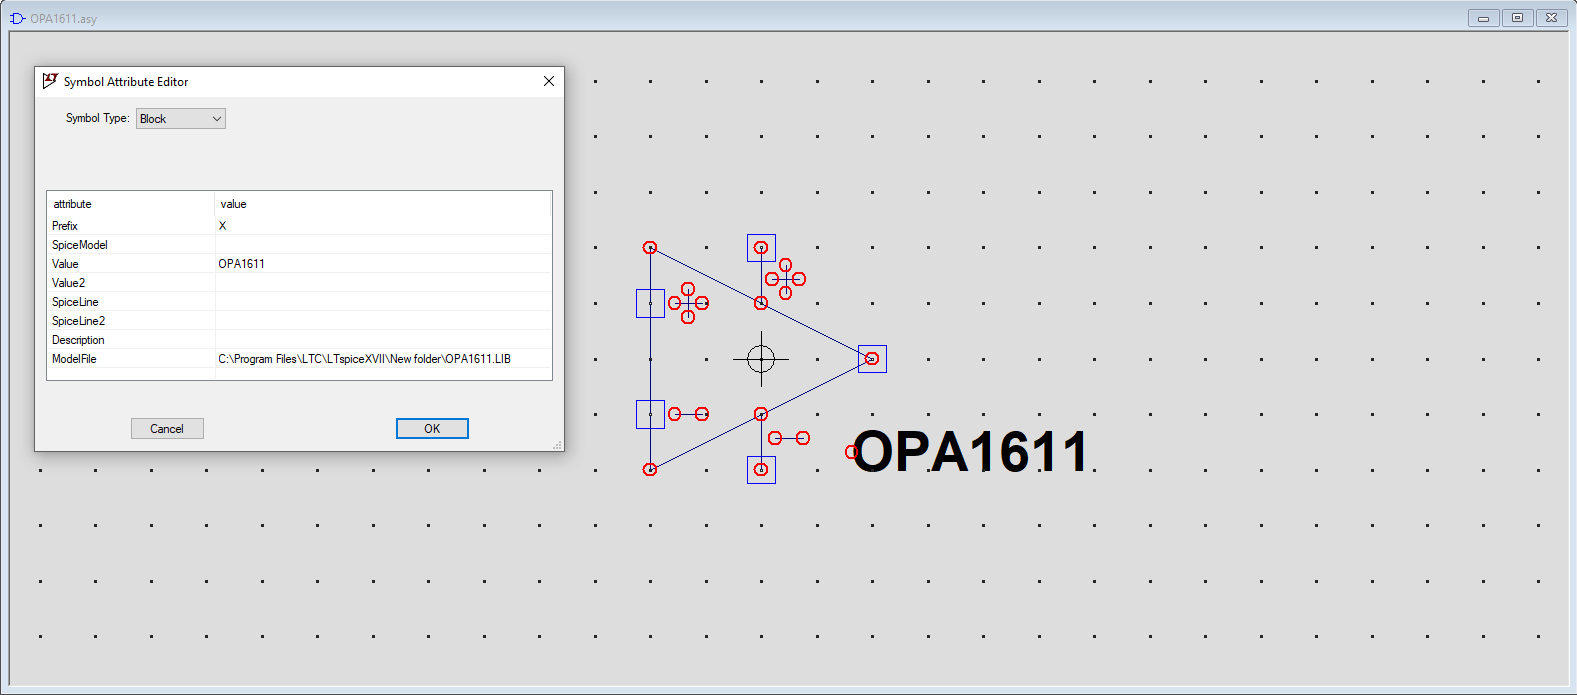Maximize the OPA1611.asy window
Viewport: 1577px width, 695px height.
pos(1518,18)
